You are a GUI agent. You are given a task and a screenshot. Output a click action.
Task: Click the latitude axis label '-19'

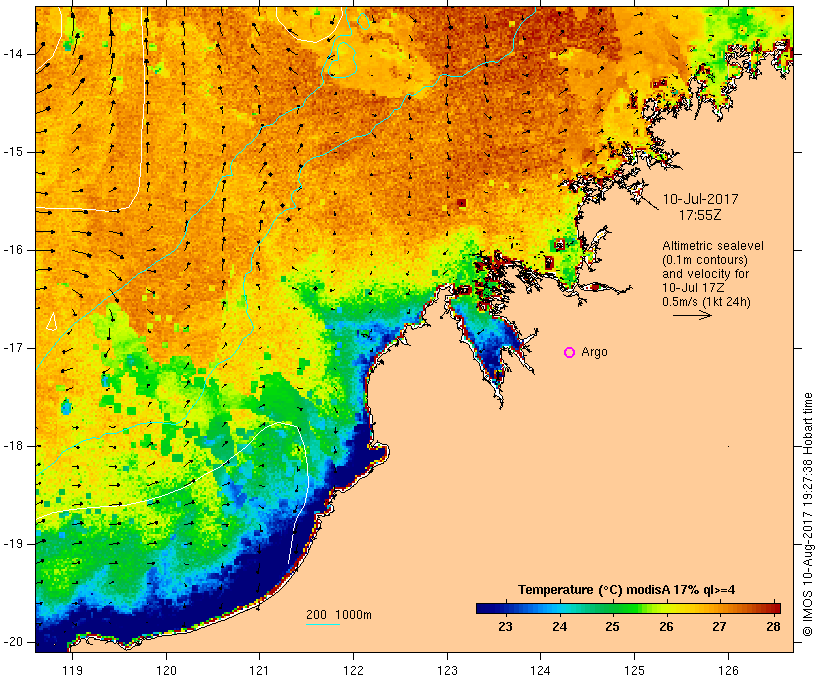(13, 544)
